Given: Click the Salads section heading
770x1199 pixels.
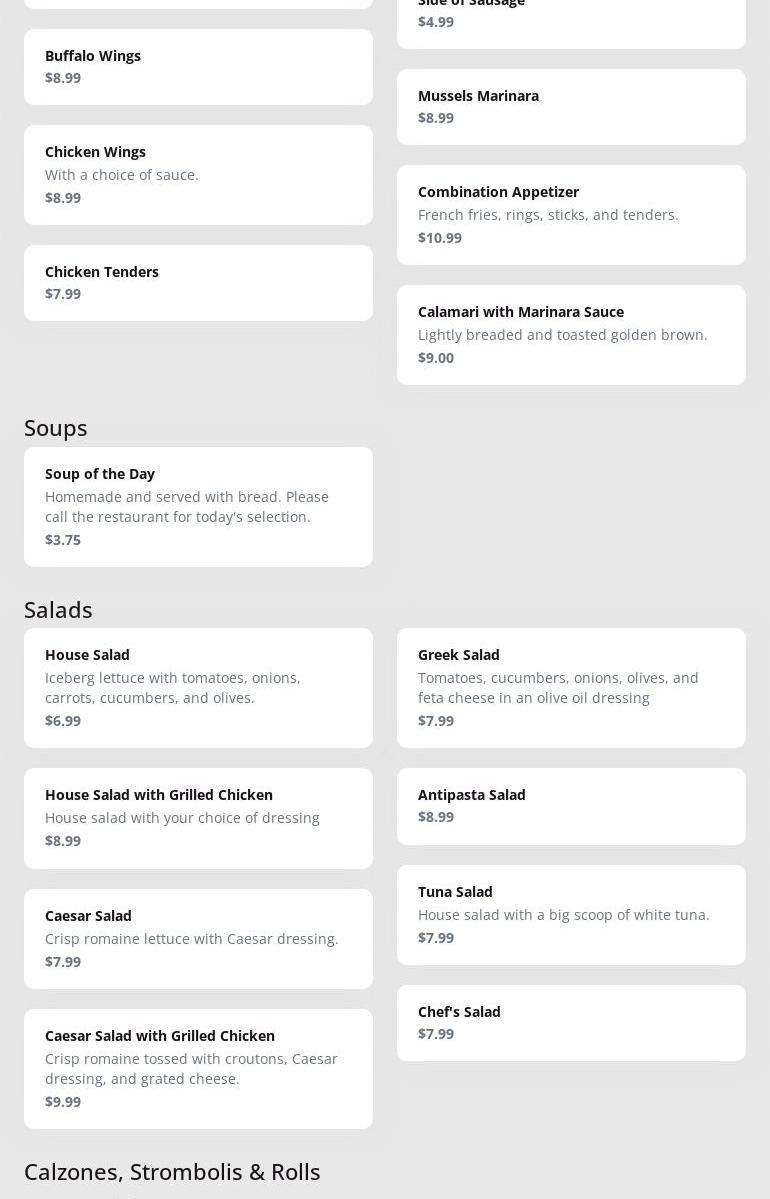Looking at the screenshot, I should tap(58, 609).
